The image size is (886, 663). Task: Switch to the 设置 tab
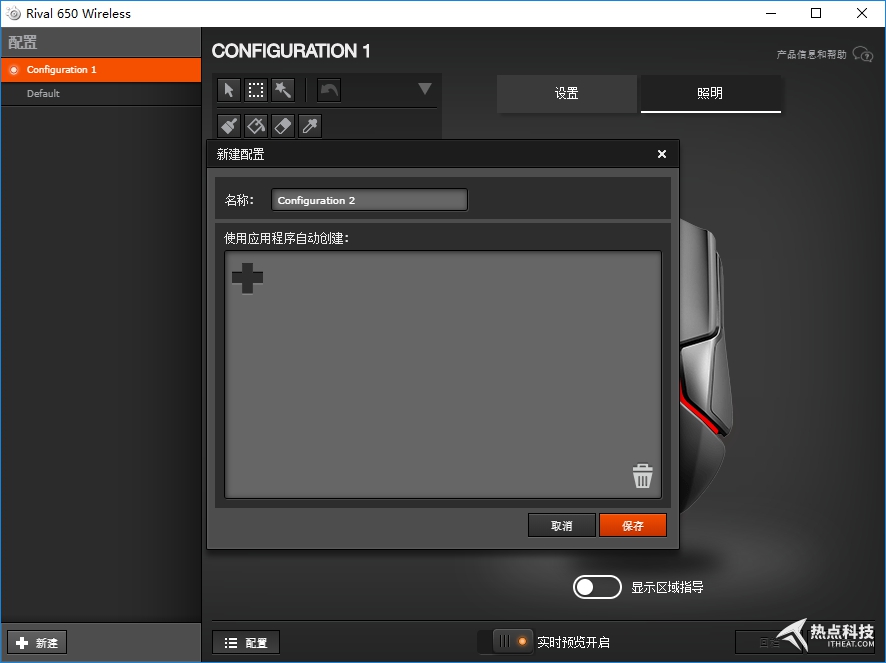coord(567,94)
